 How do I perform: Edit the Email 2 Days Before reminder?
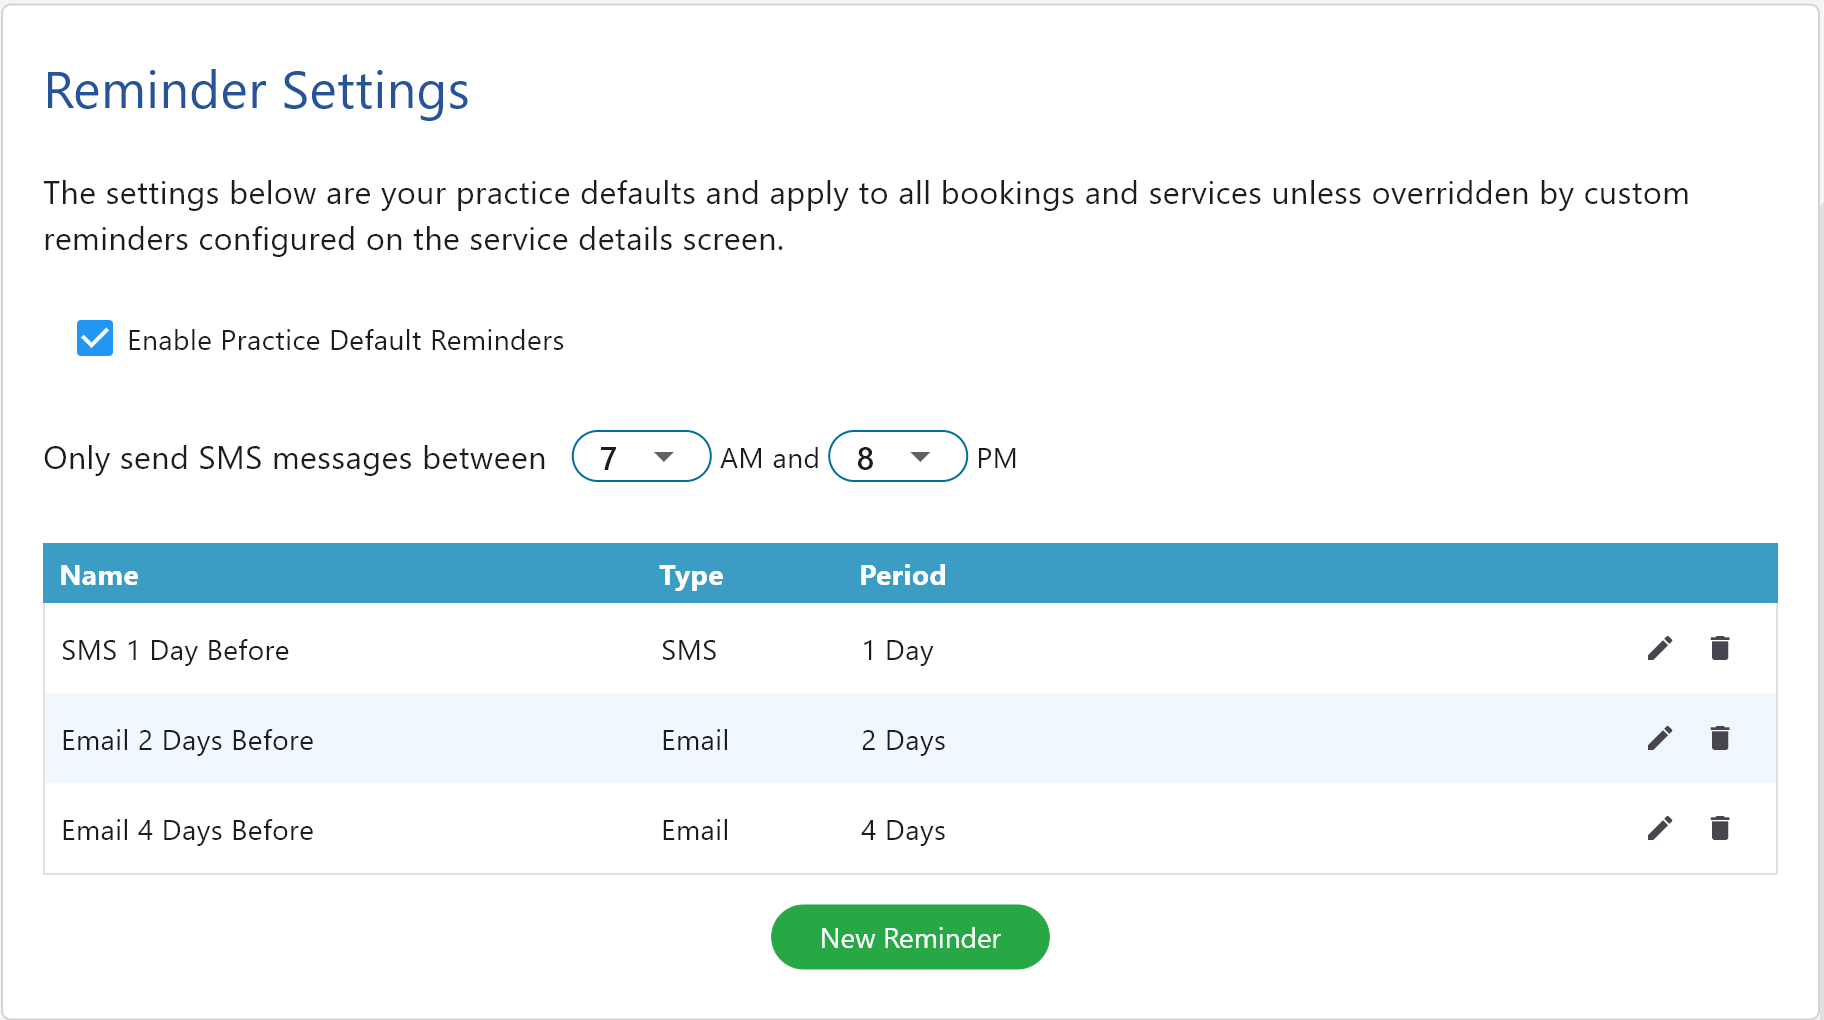click(x=1660, y=739)
